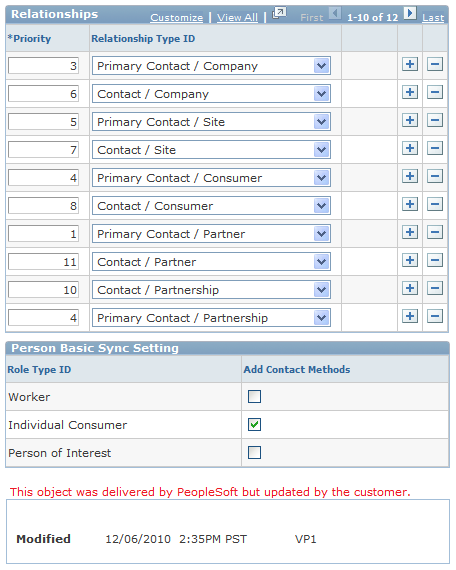The image size is (456, 570).
Task: Delete the Primary Contact / Company row
Action: tap(435, 64)
